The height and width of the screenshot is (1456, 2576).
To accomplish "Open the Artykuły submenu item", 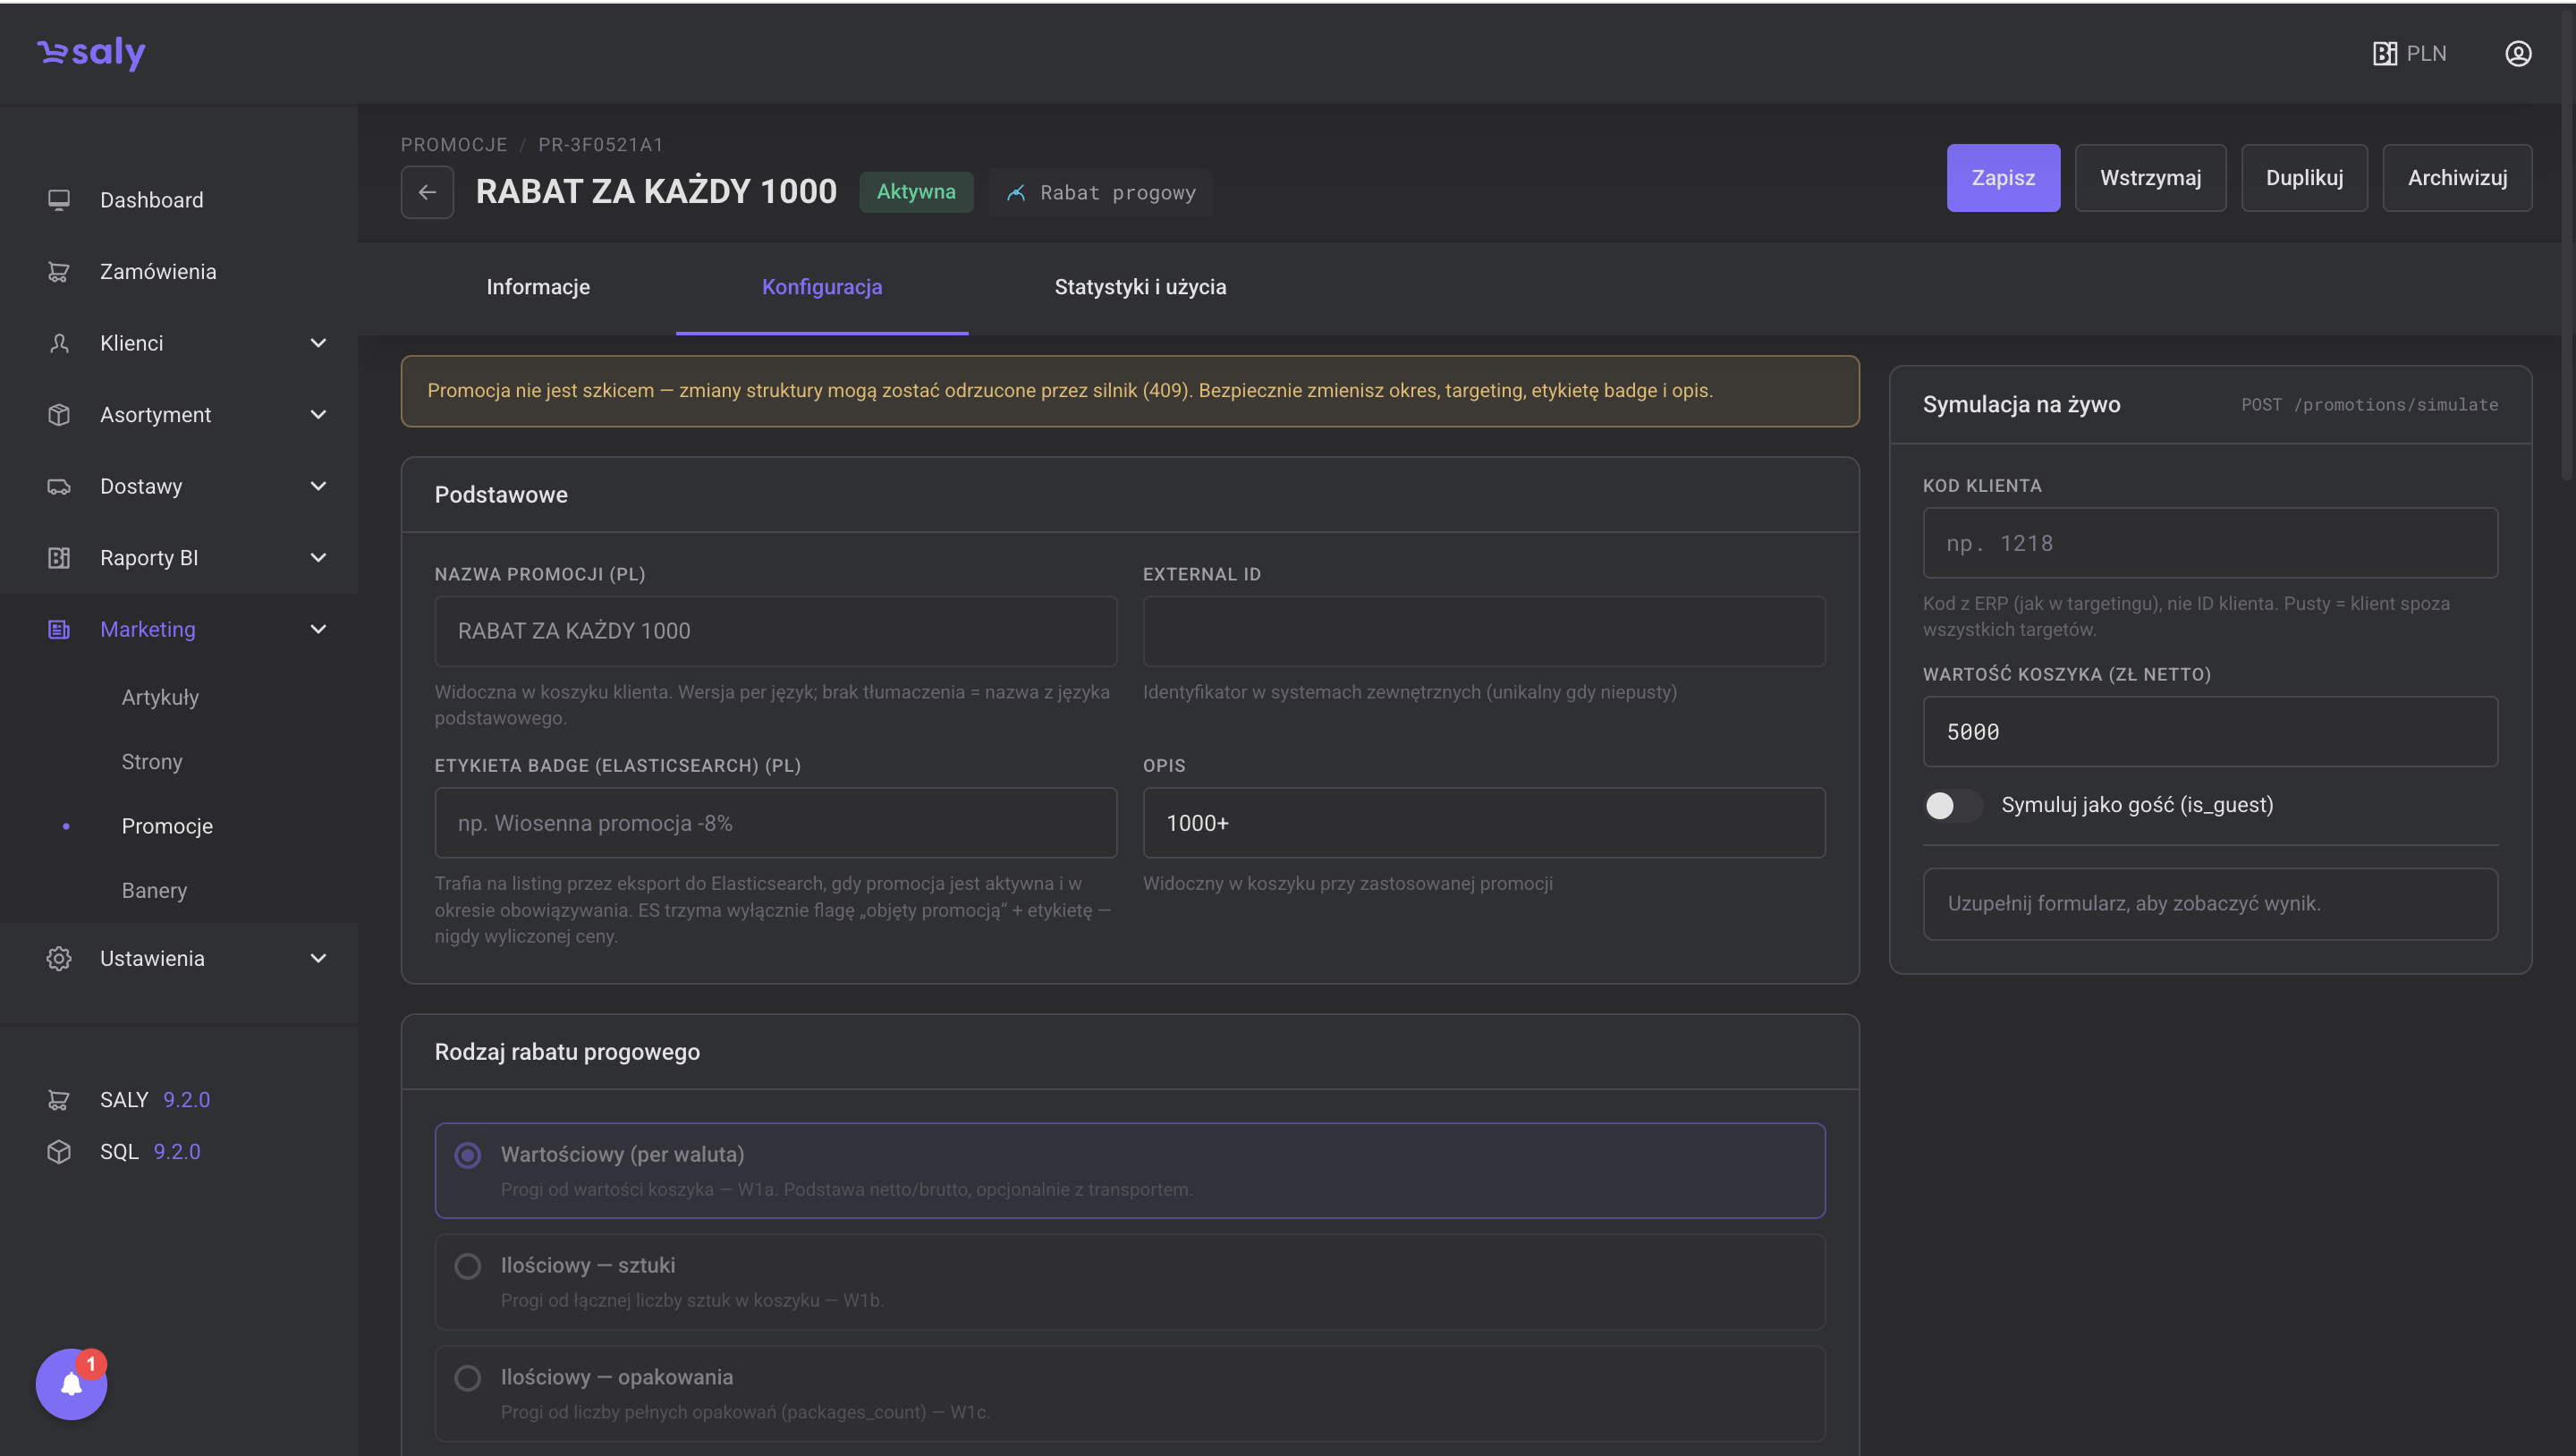I will coord(160,697).
